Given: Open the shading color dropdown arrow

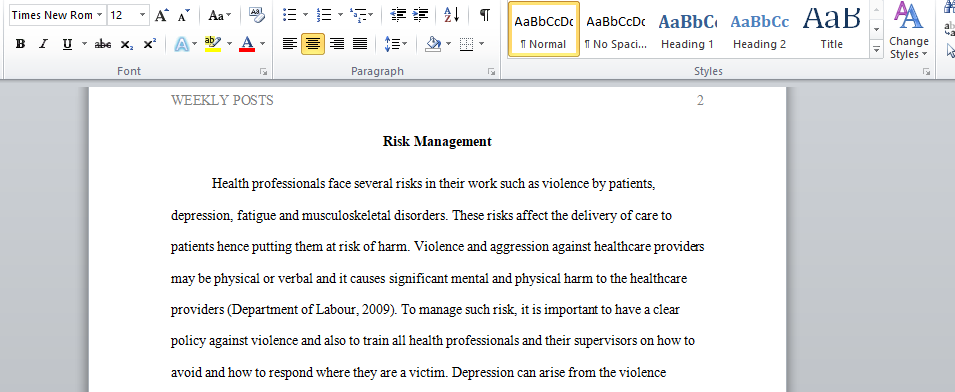Looking at the screenshot, I should click(449, 44).
